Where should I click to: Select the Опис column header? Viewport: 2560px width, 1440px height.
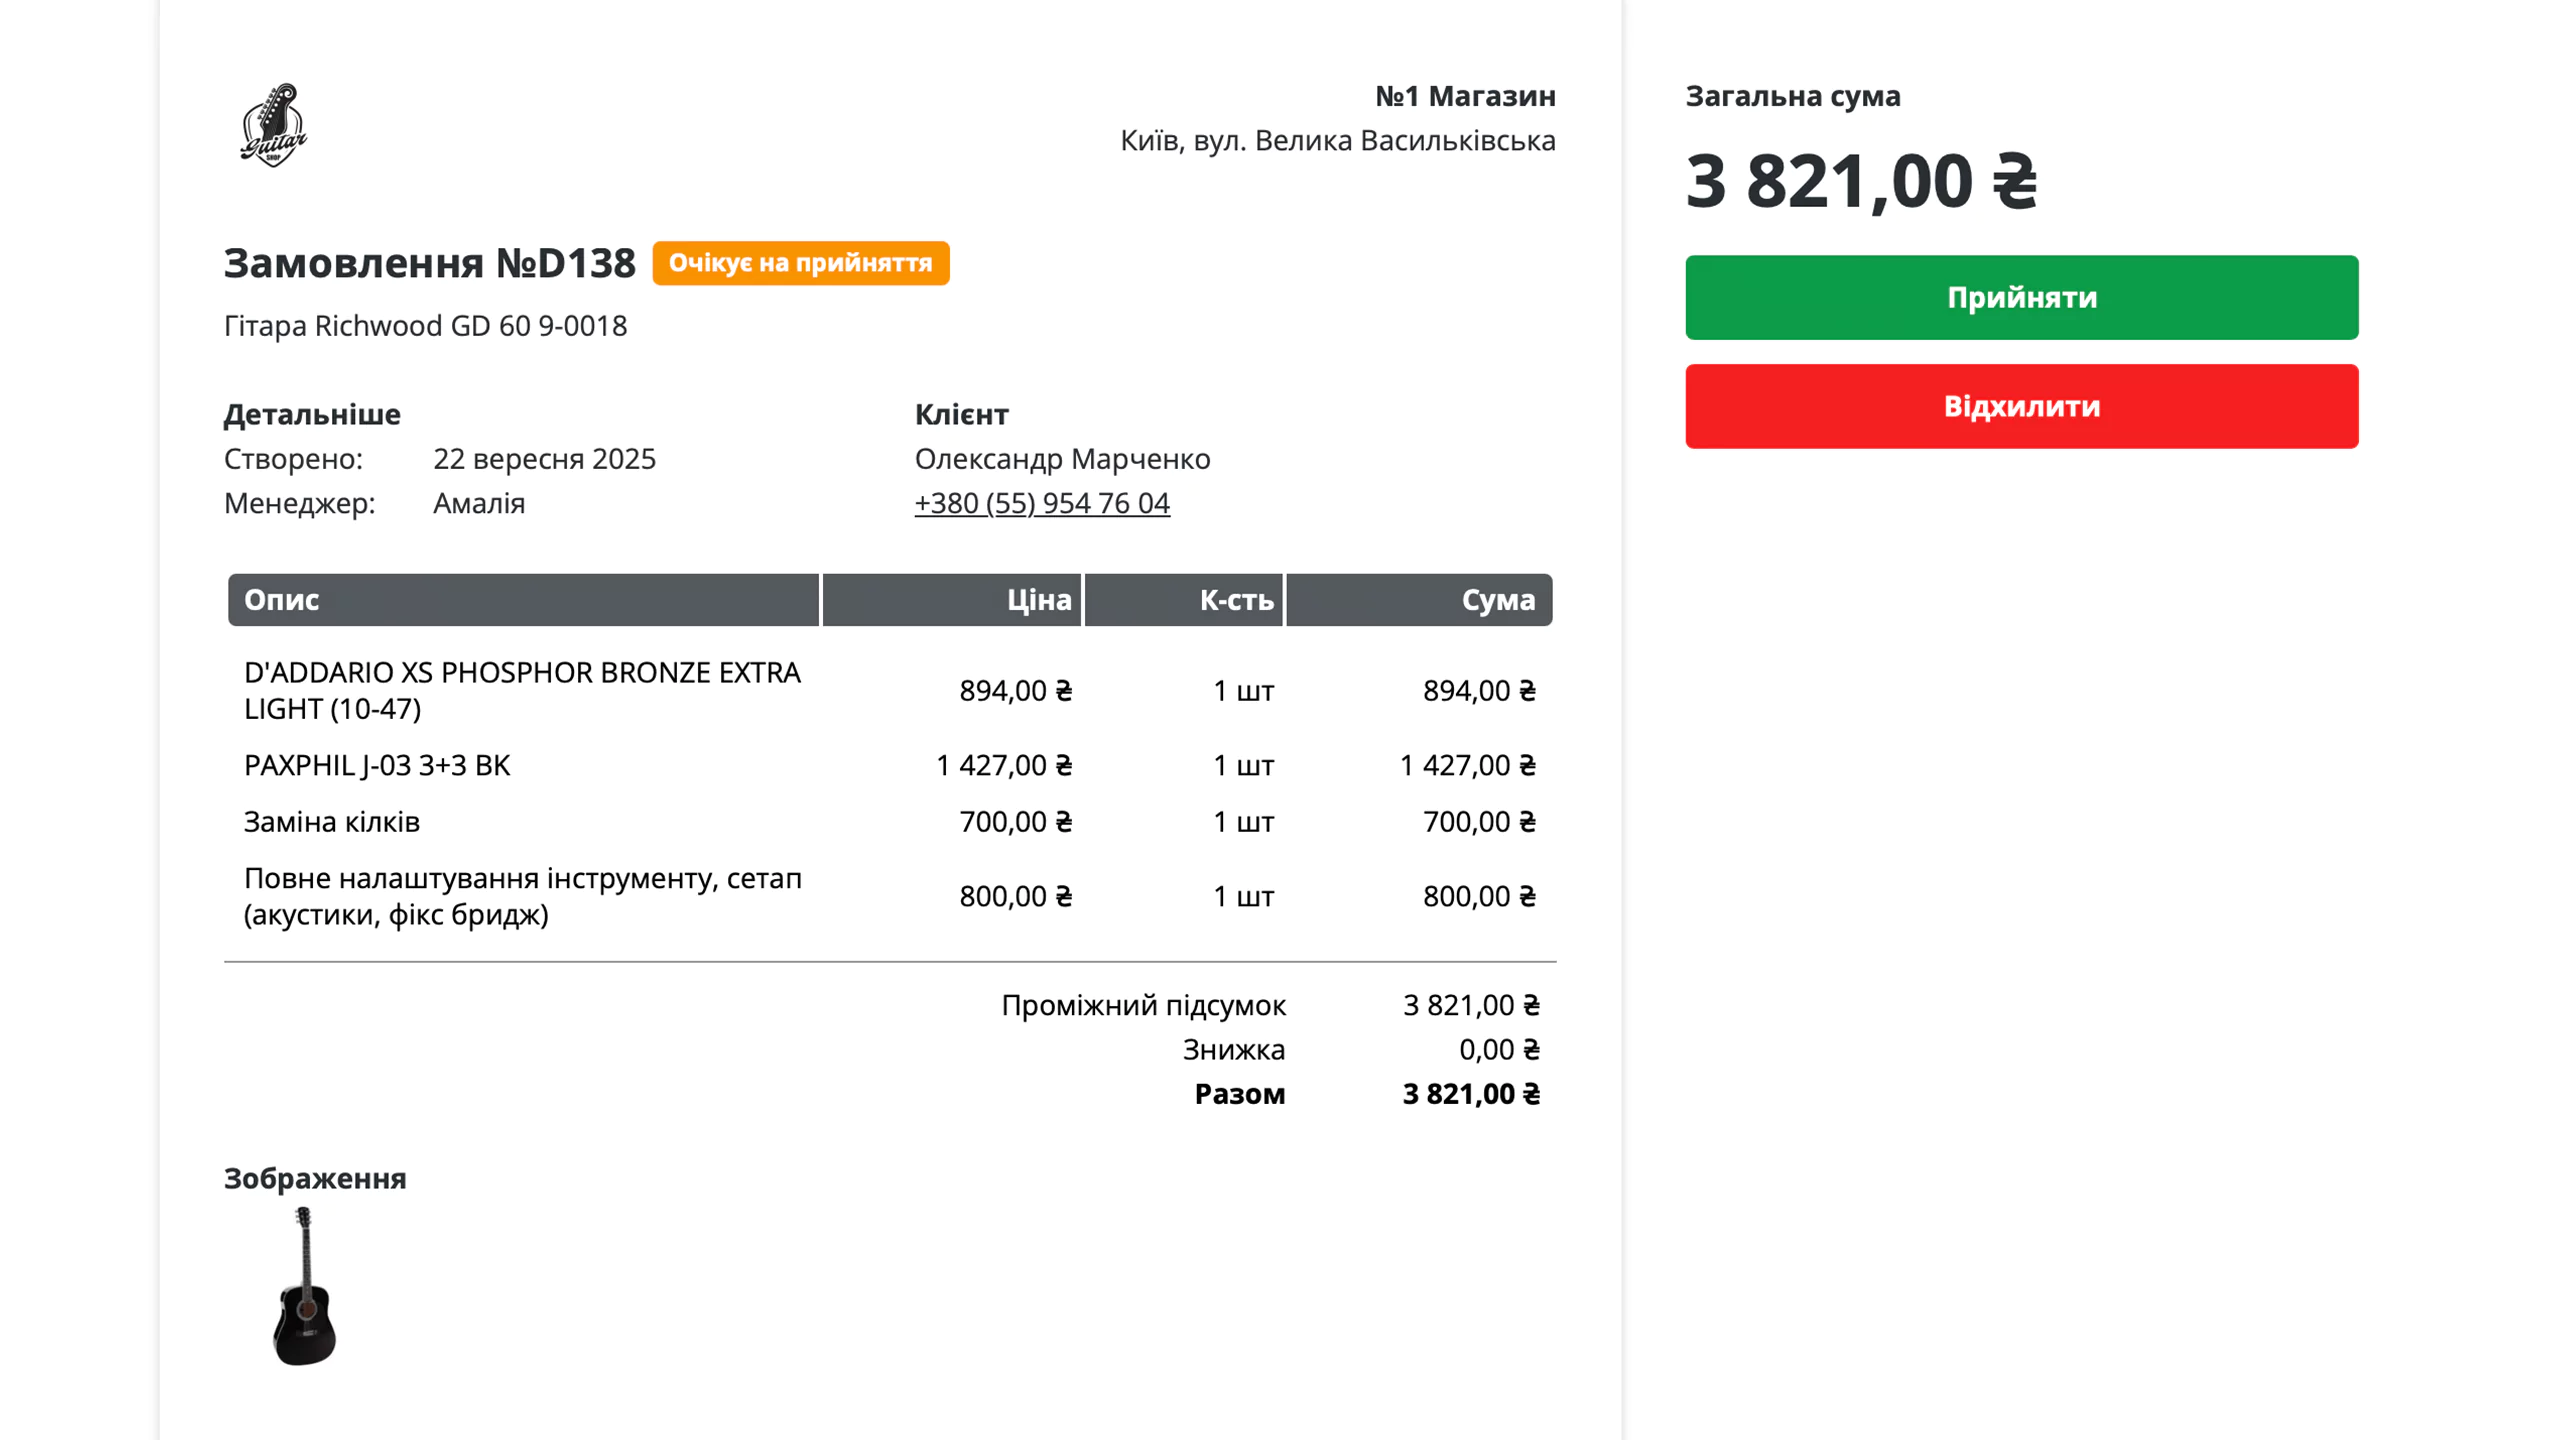point(523,600)
